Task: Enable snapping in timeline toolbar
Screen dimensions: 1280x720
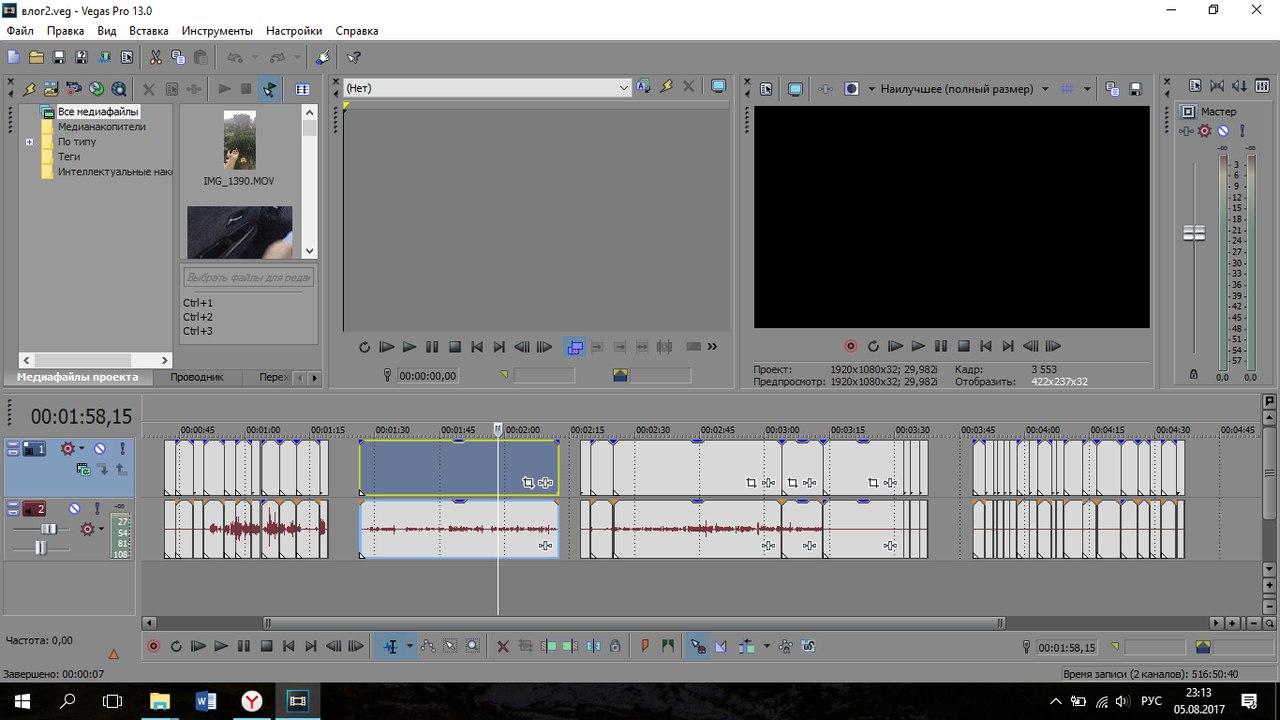Action: pos(699,646)
